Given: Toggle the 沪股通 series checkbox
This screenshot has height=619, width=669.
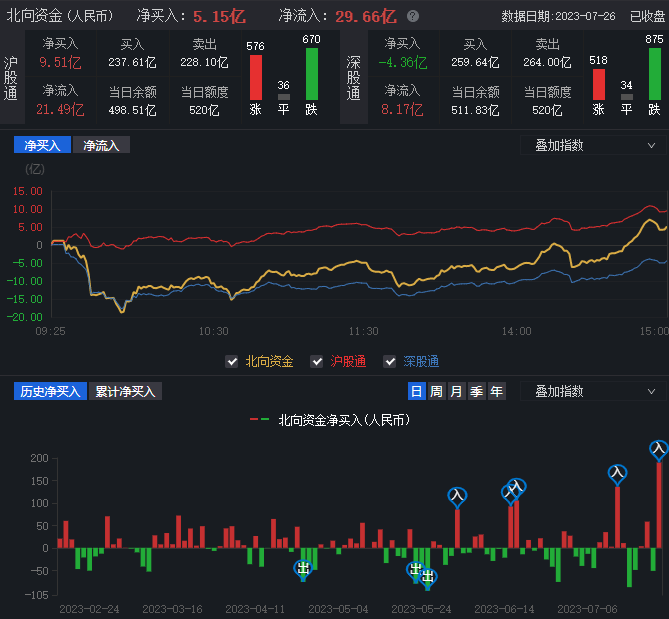Looking at the screenshot, I should pos(317,361).
